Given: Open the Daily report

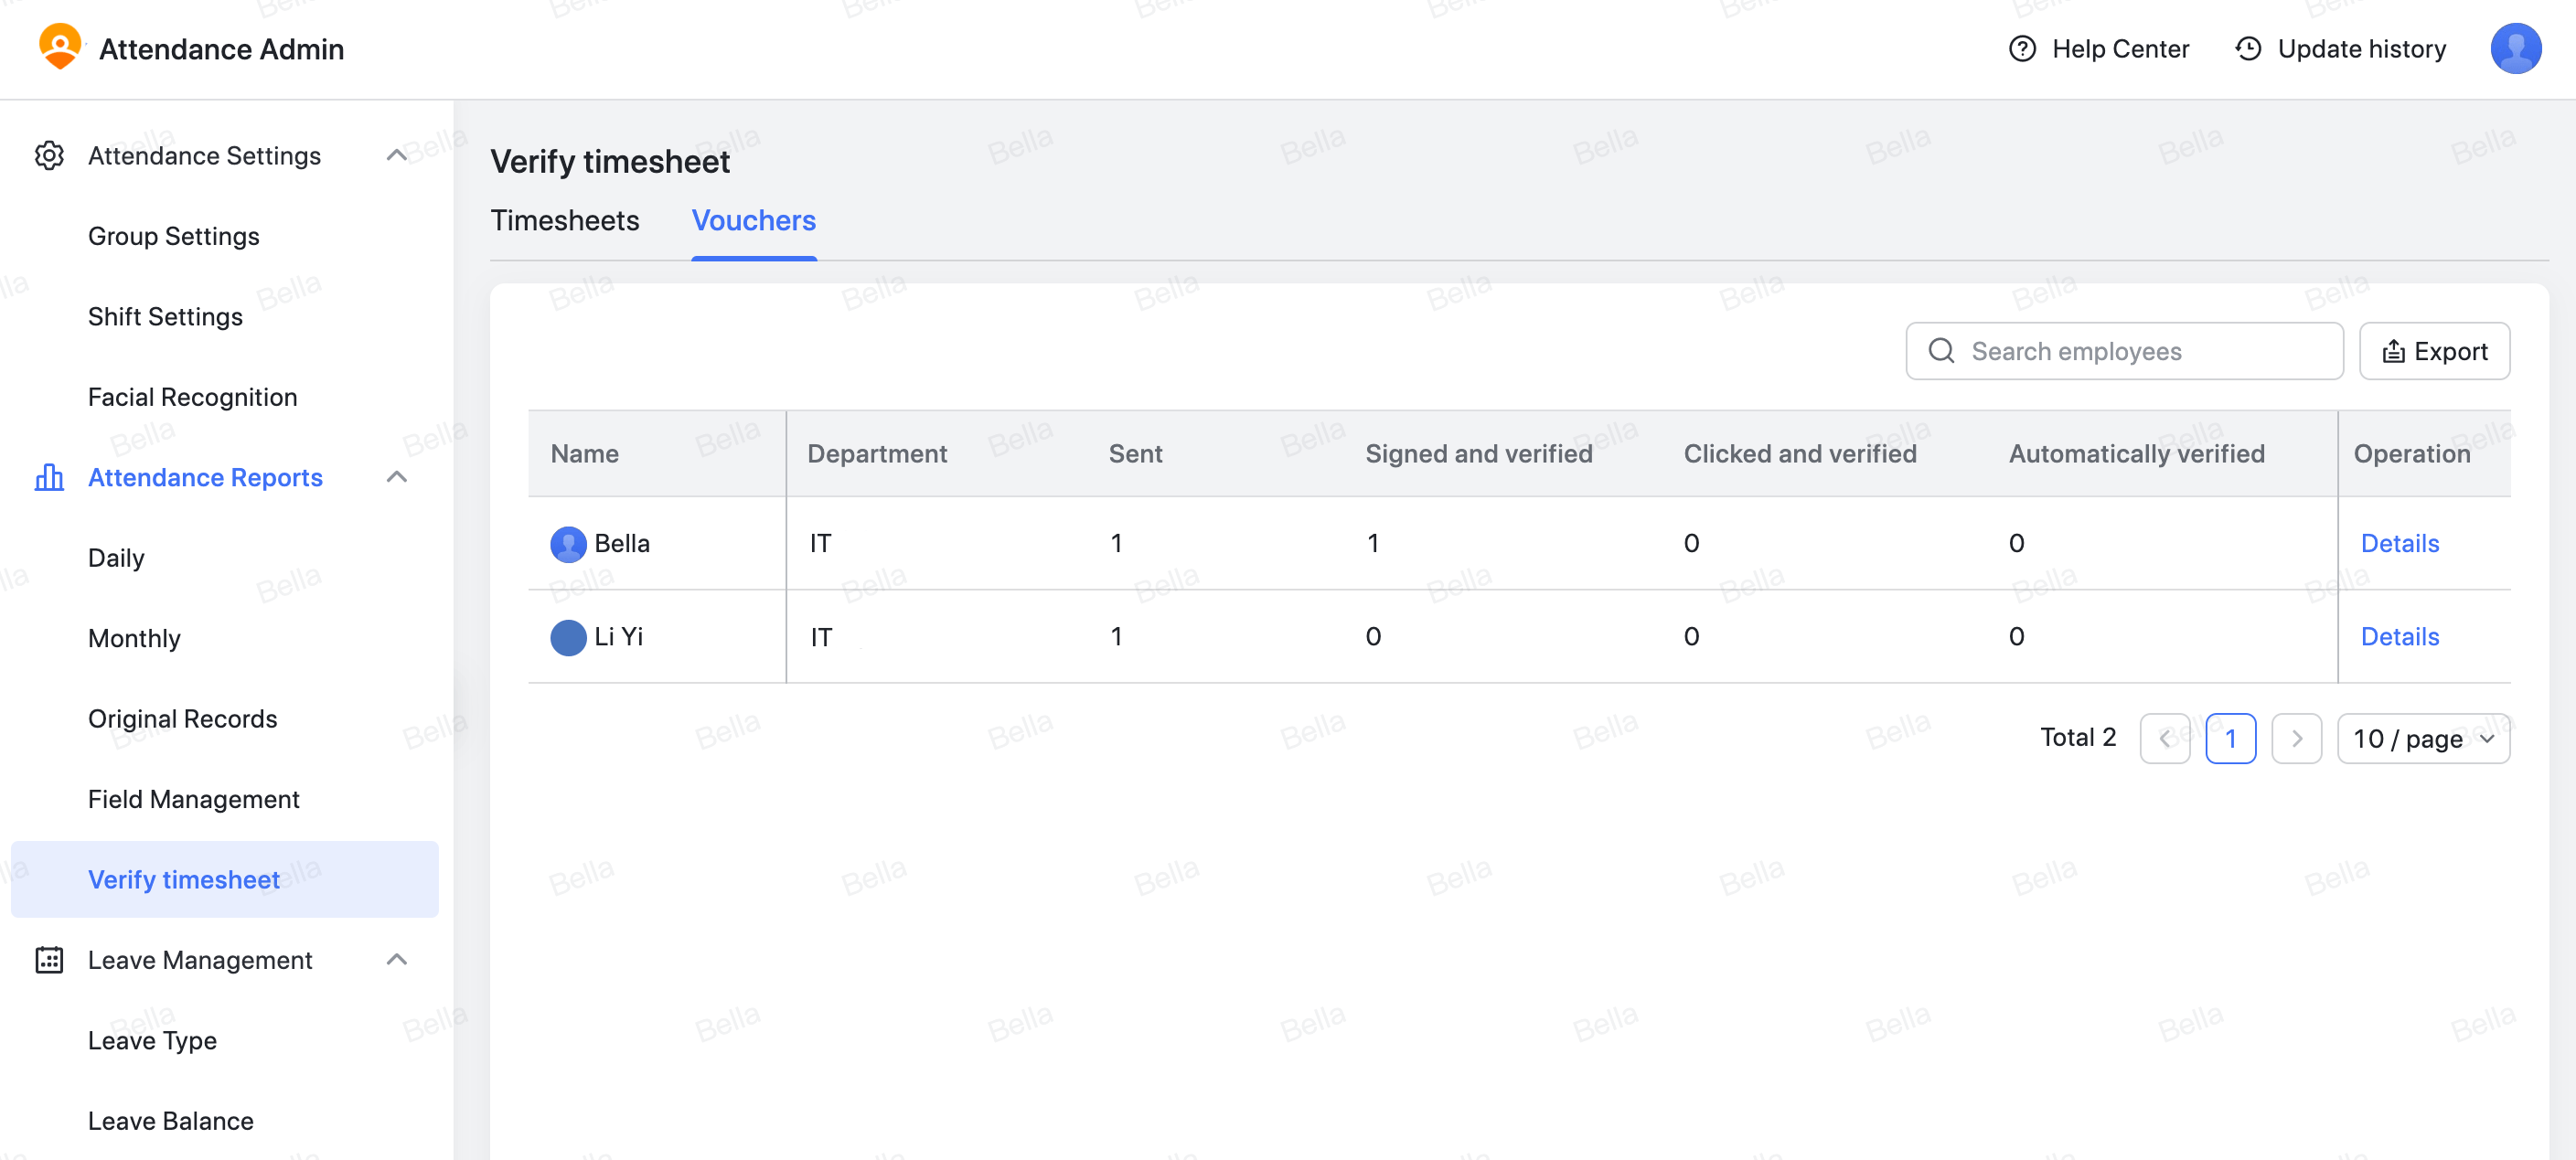Looking at the screenshot, I should pyautogui.click(x=116, y=558).
